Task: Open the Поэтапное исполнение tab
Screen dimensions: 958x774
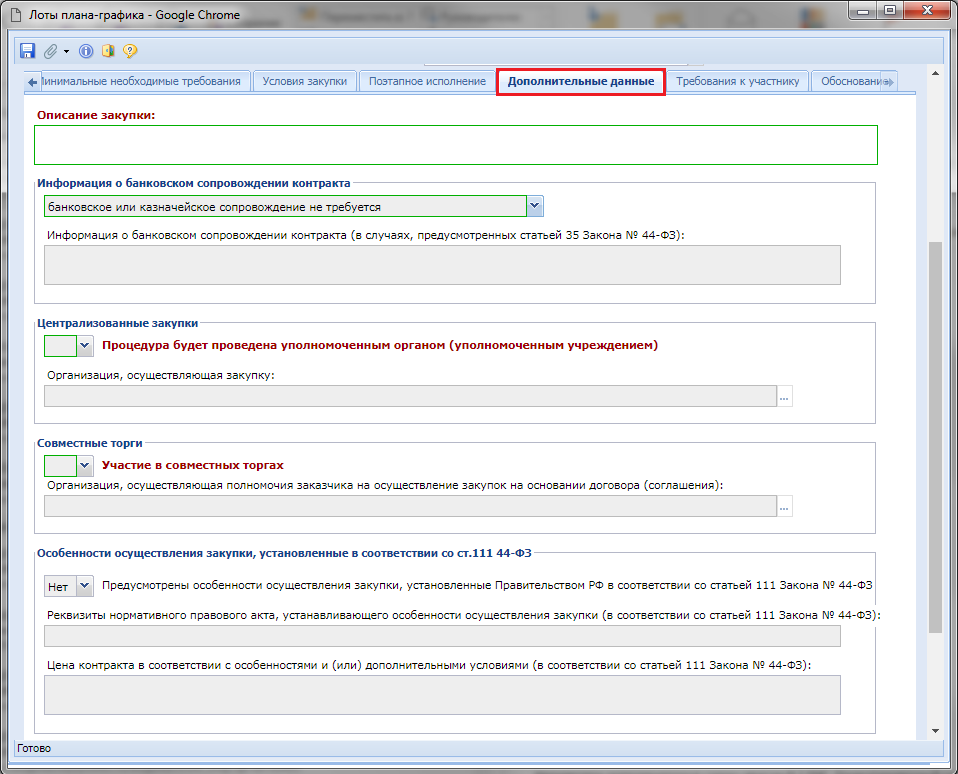Action: (427, 81)
